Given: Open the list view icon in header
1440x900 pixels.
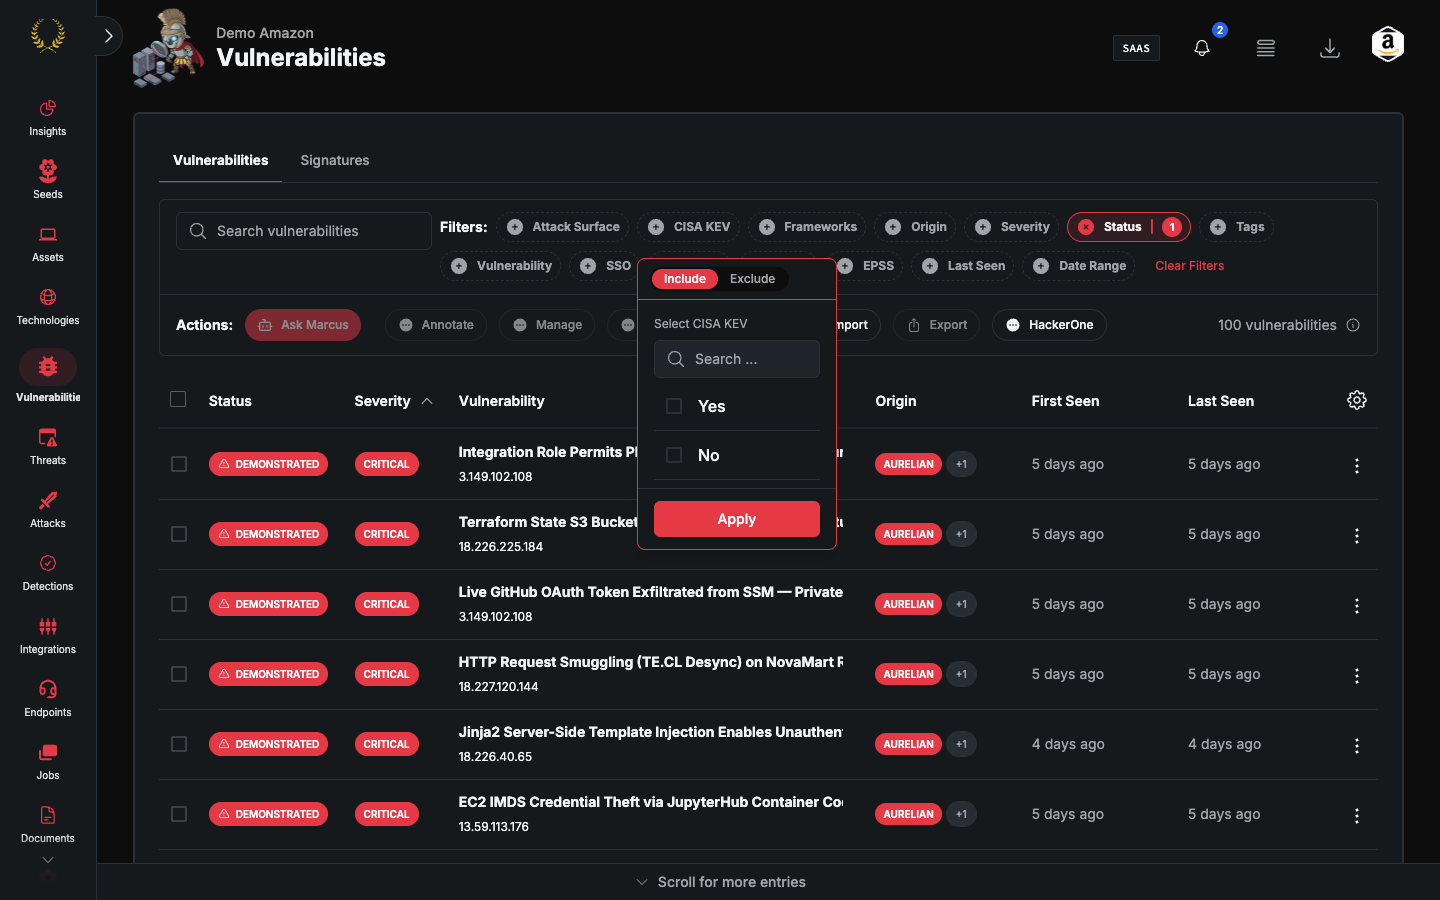Looking at the screenshot, I should [x=1265, y=48].
